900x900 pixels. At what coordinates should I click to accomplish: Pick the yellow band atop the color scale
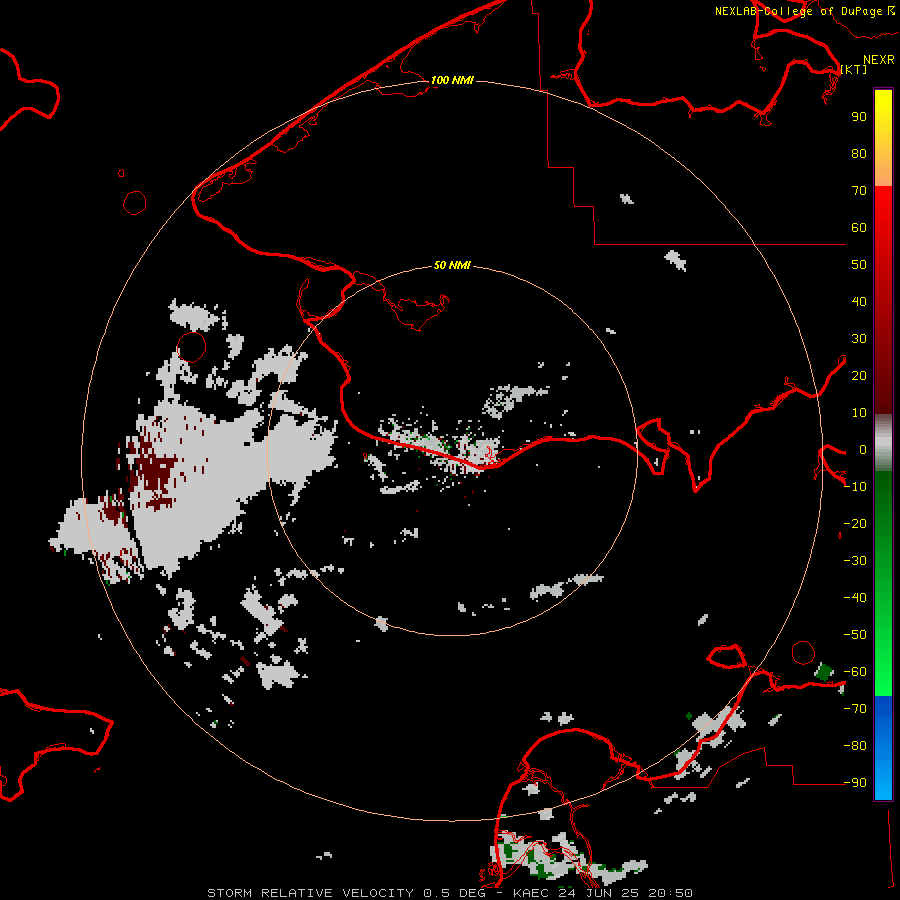click(883, 109)
